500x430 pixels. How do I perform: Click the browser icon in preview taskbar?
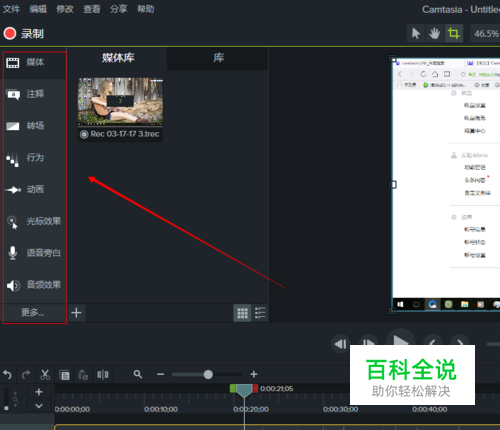pos(433,304)
